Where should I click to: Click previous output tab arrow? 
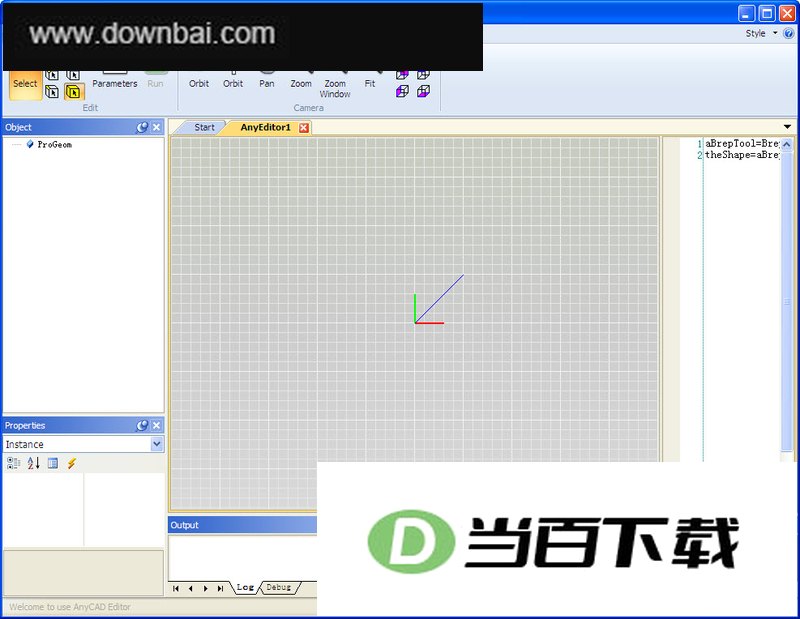coord(191,588)
